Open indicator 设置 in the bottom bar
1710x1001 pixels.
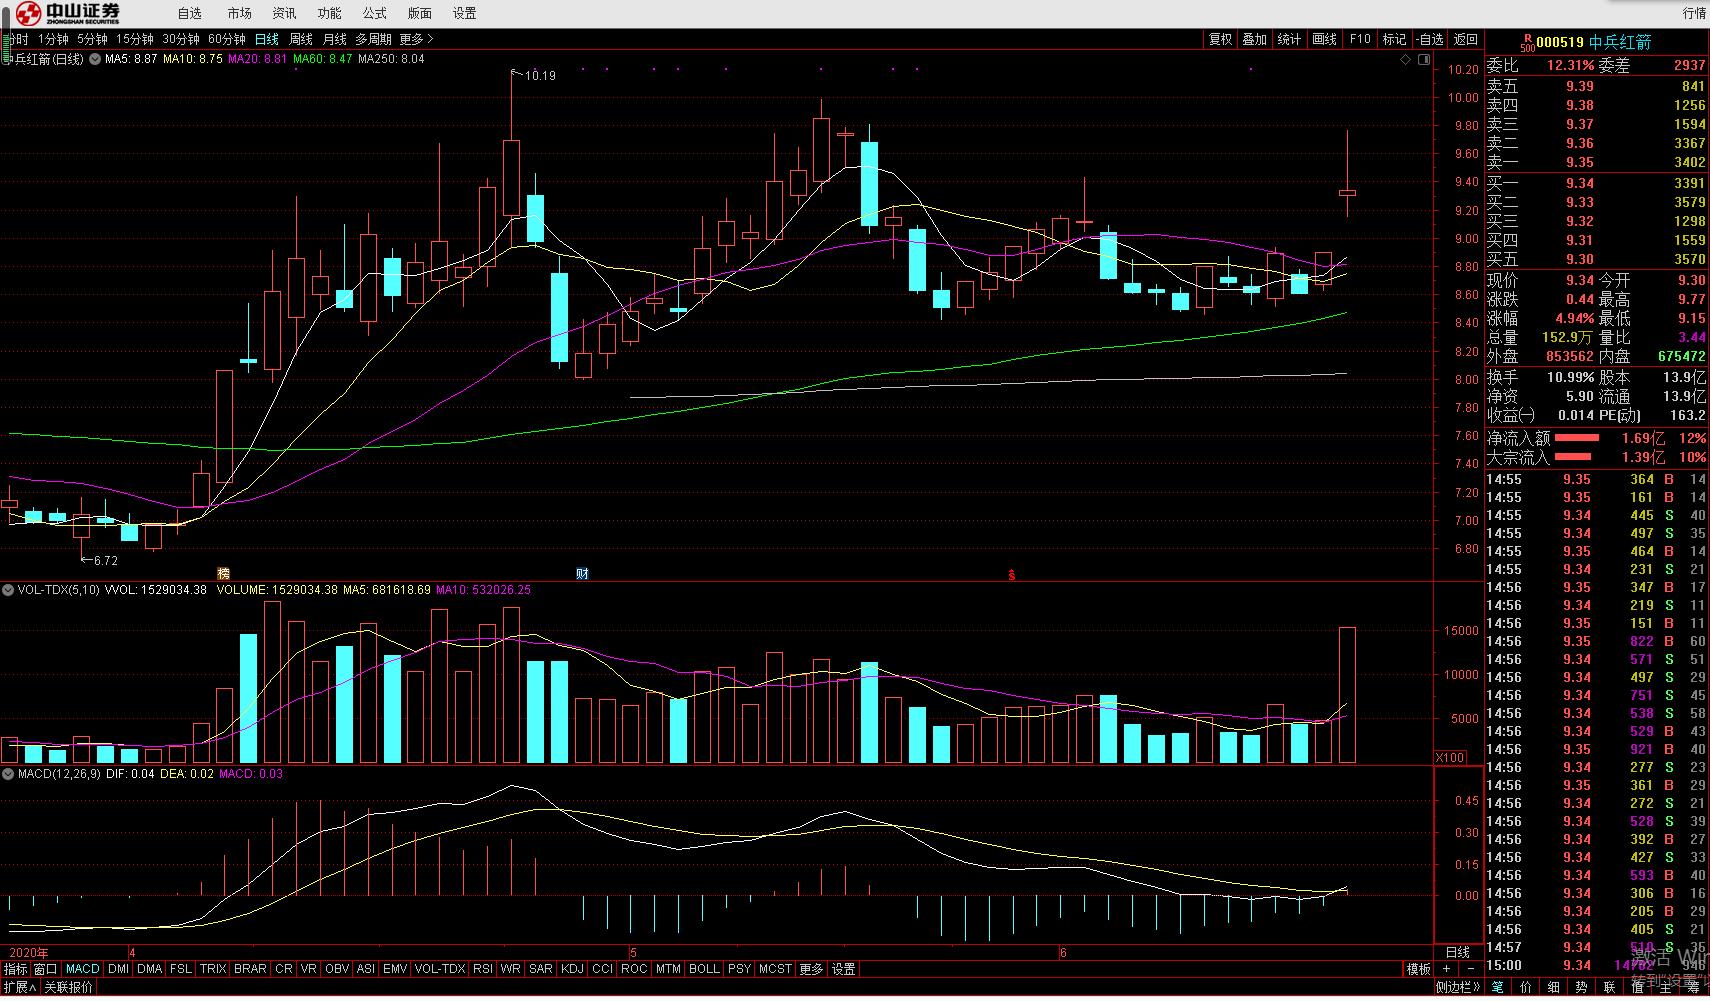(844, 969)
